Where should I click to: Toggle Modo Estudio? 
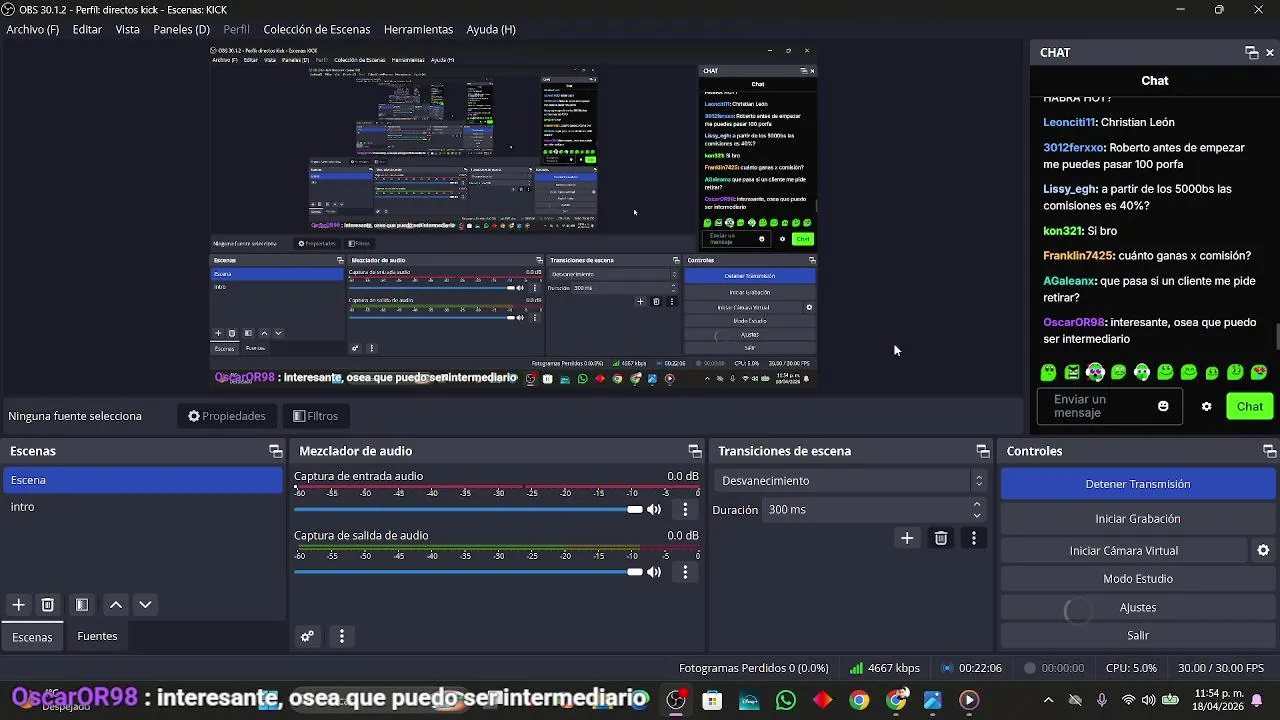1138,579
